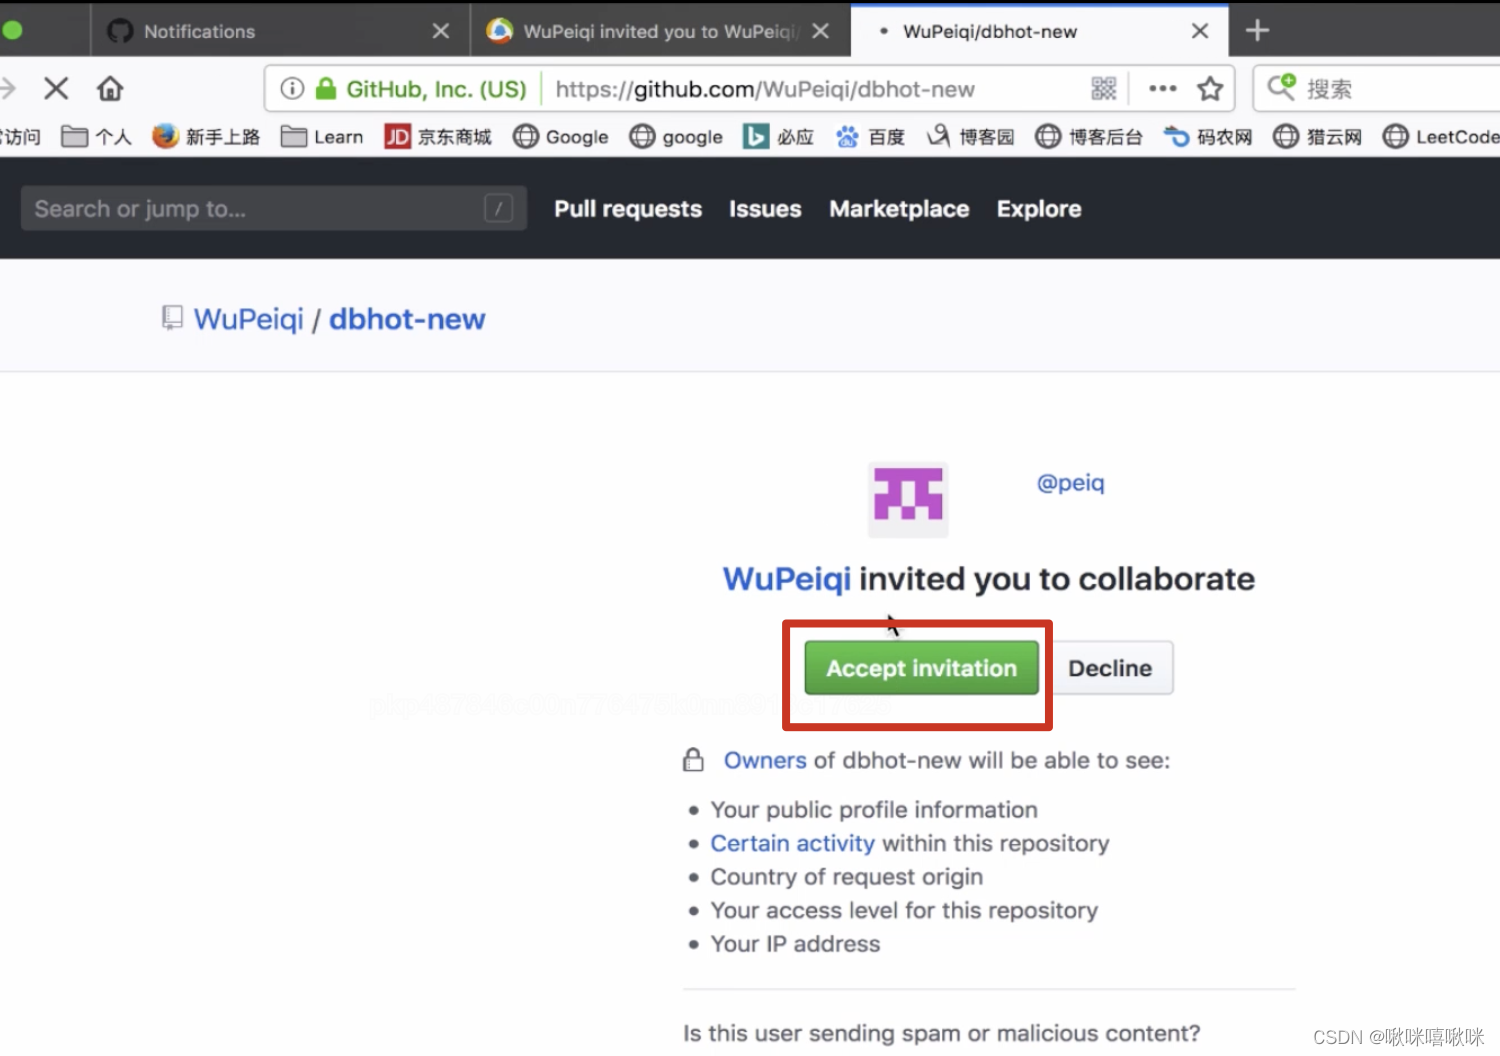Viewport: 1500px width, 1056px height.
Task: Open the Owners link
Action: 765,760
